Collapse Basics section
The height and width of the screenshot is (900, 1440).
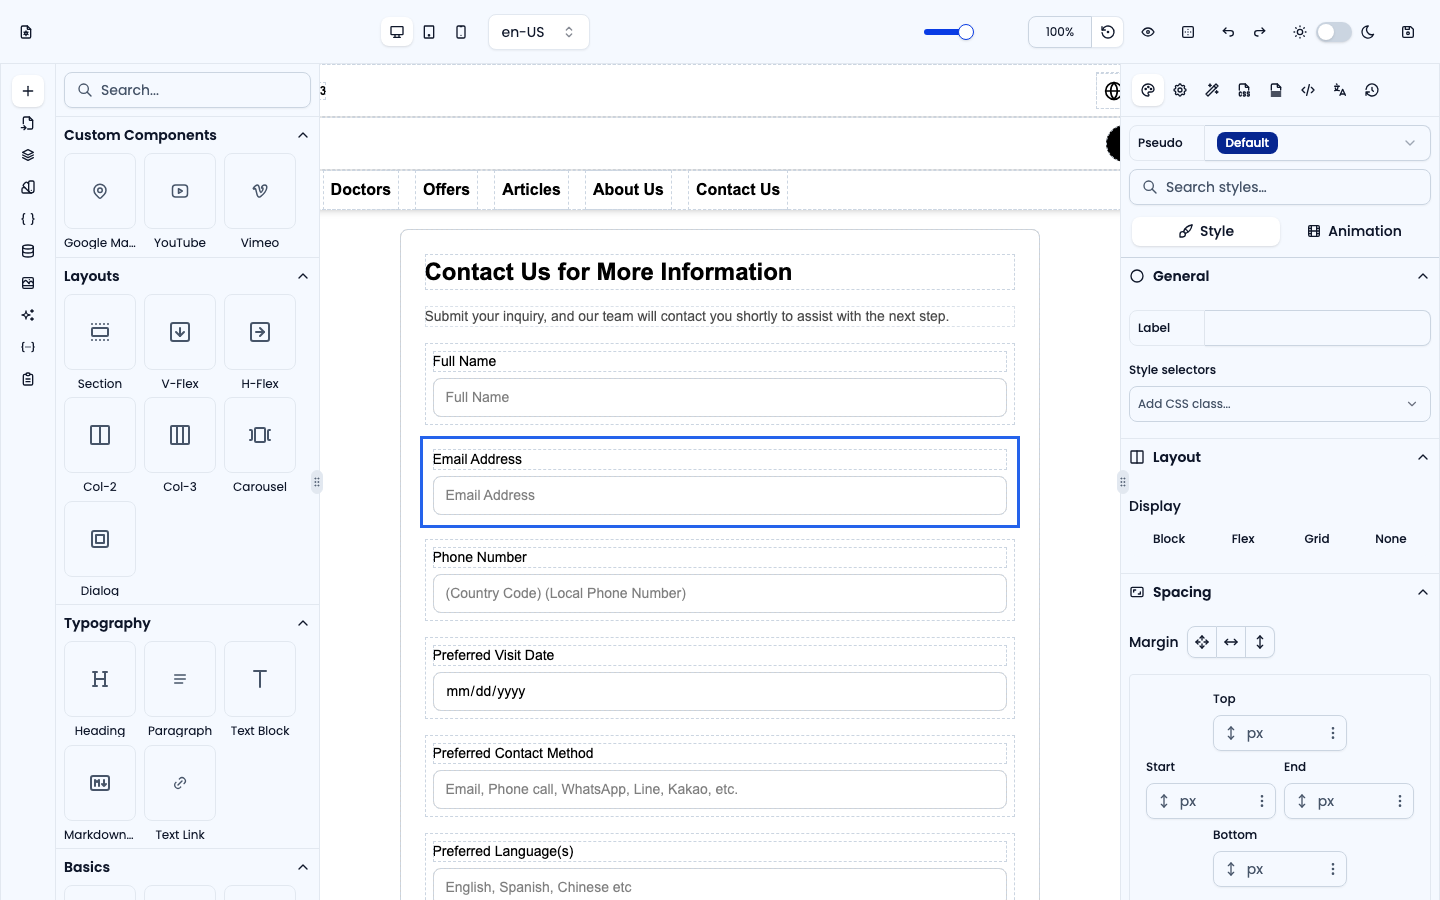tap(303, 867)
